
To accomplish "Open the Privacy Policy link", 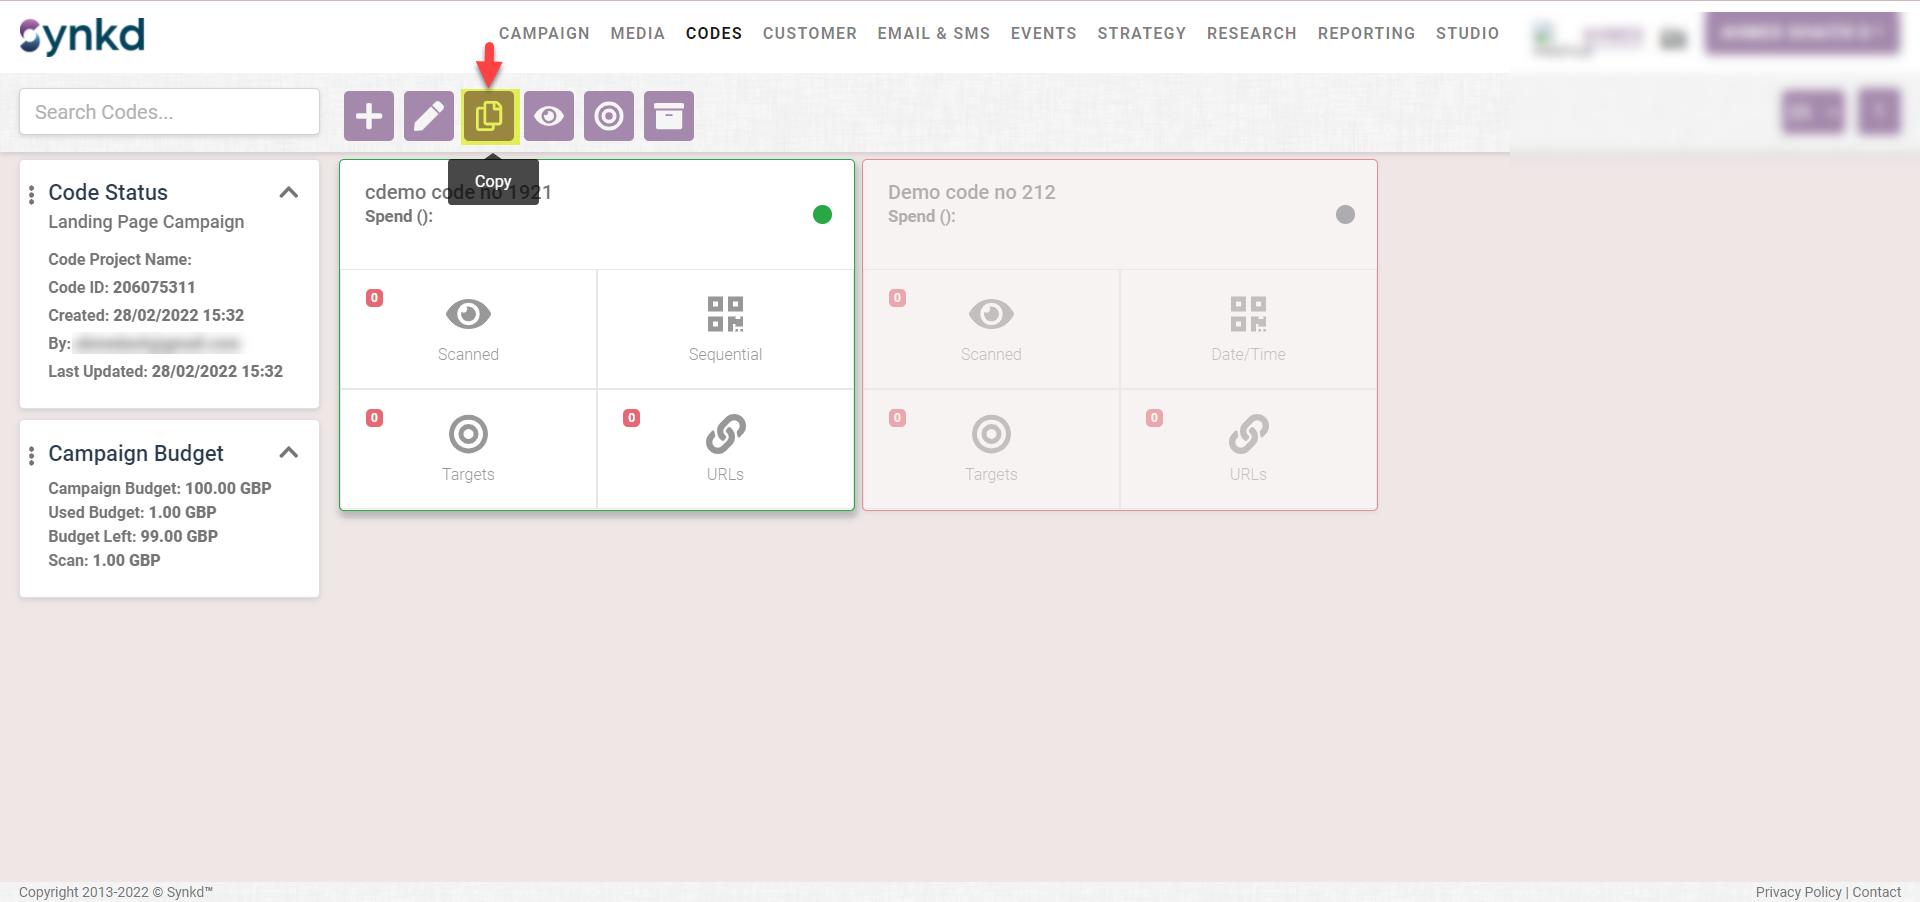I will [x=1798, y=892].
